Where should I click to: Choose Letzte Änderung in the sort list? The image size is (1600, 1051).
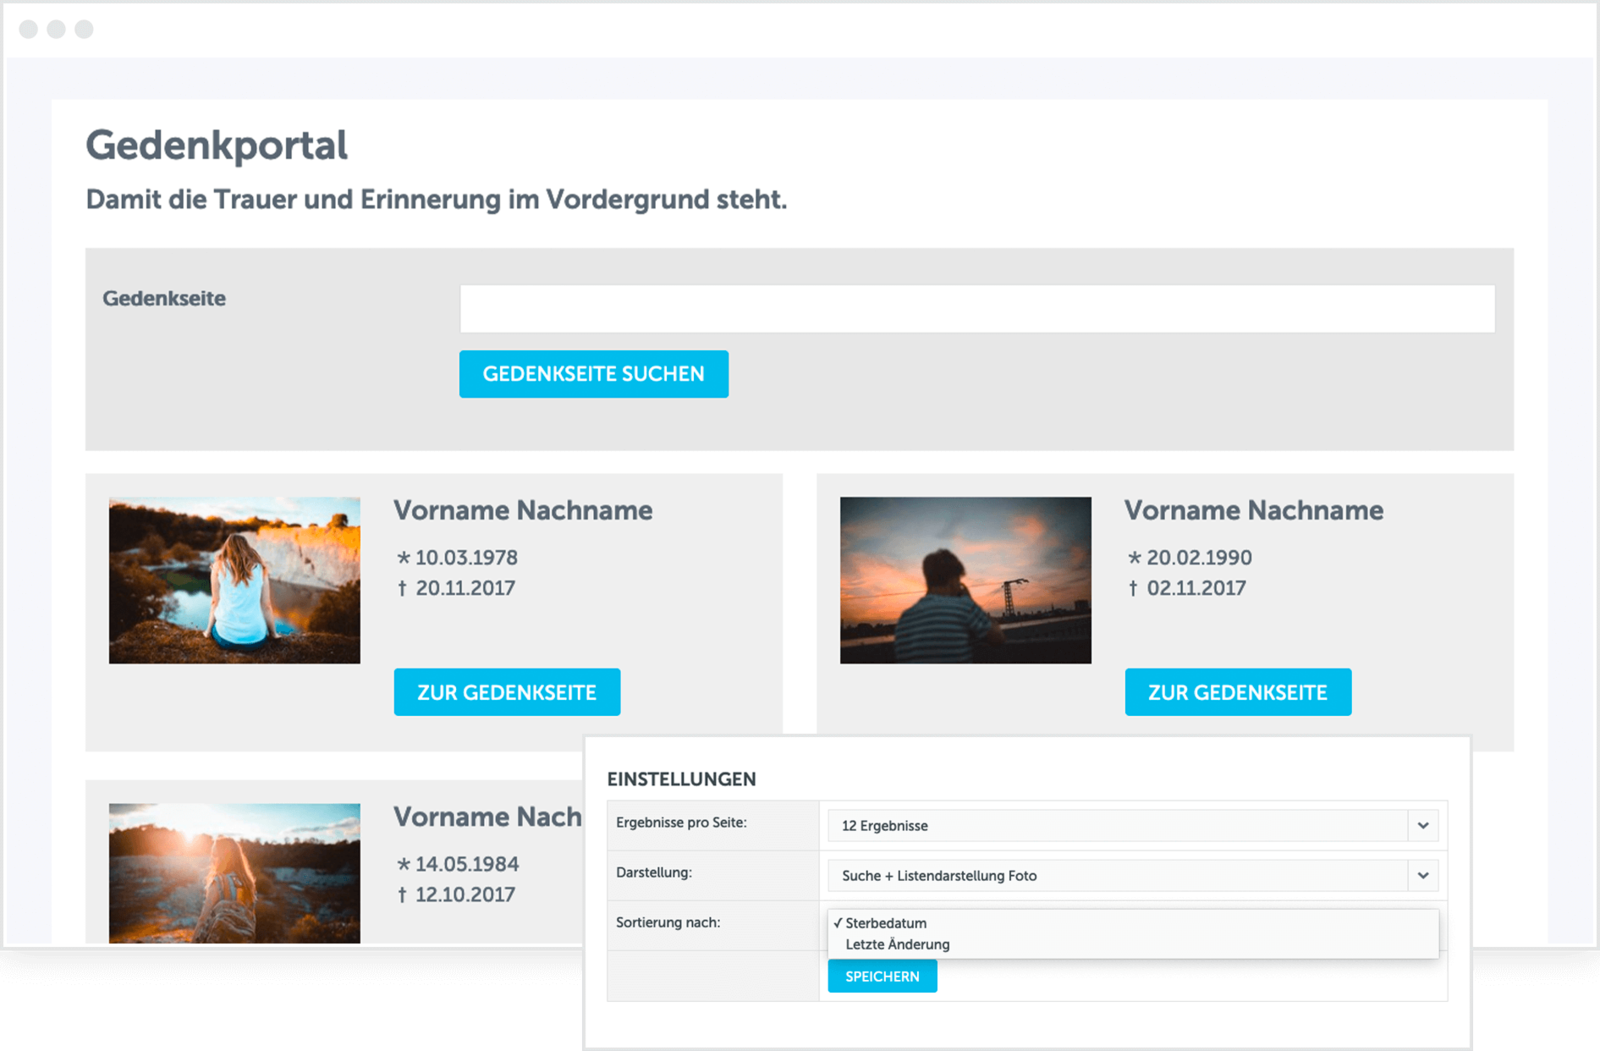(897, 944)
